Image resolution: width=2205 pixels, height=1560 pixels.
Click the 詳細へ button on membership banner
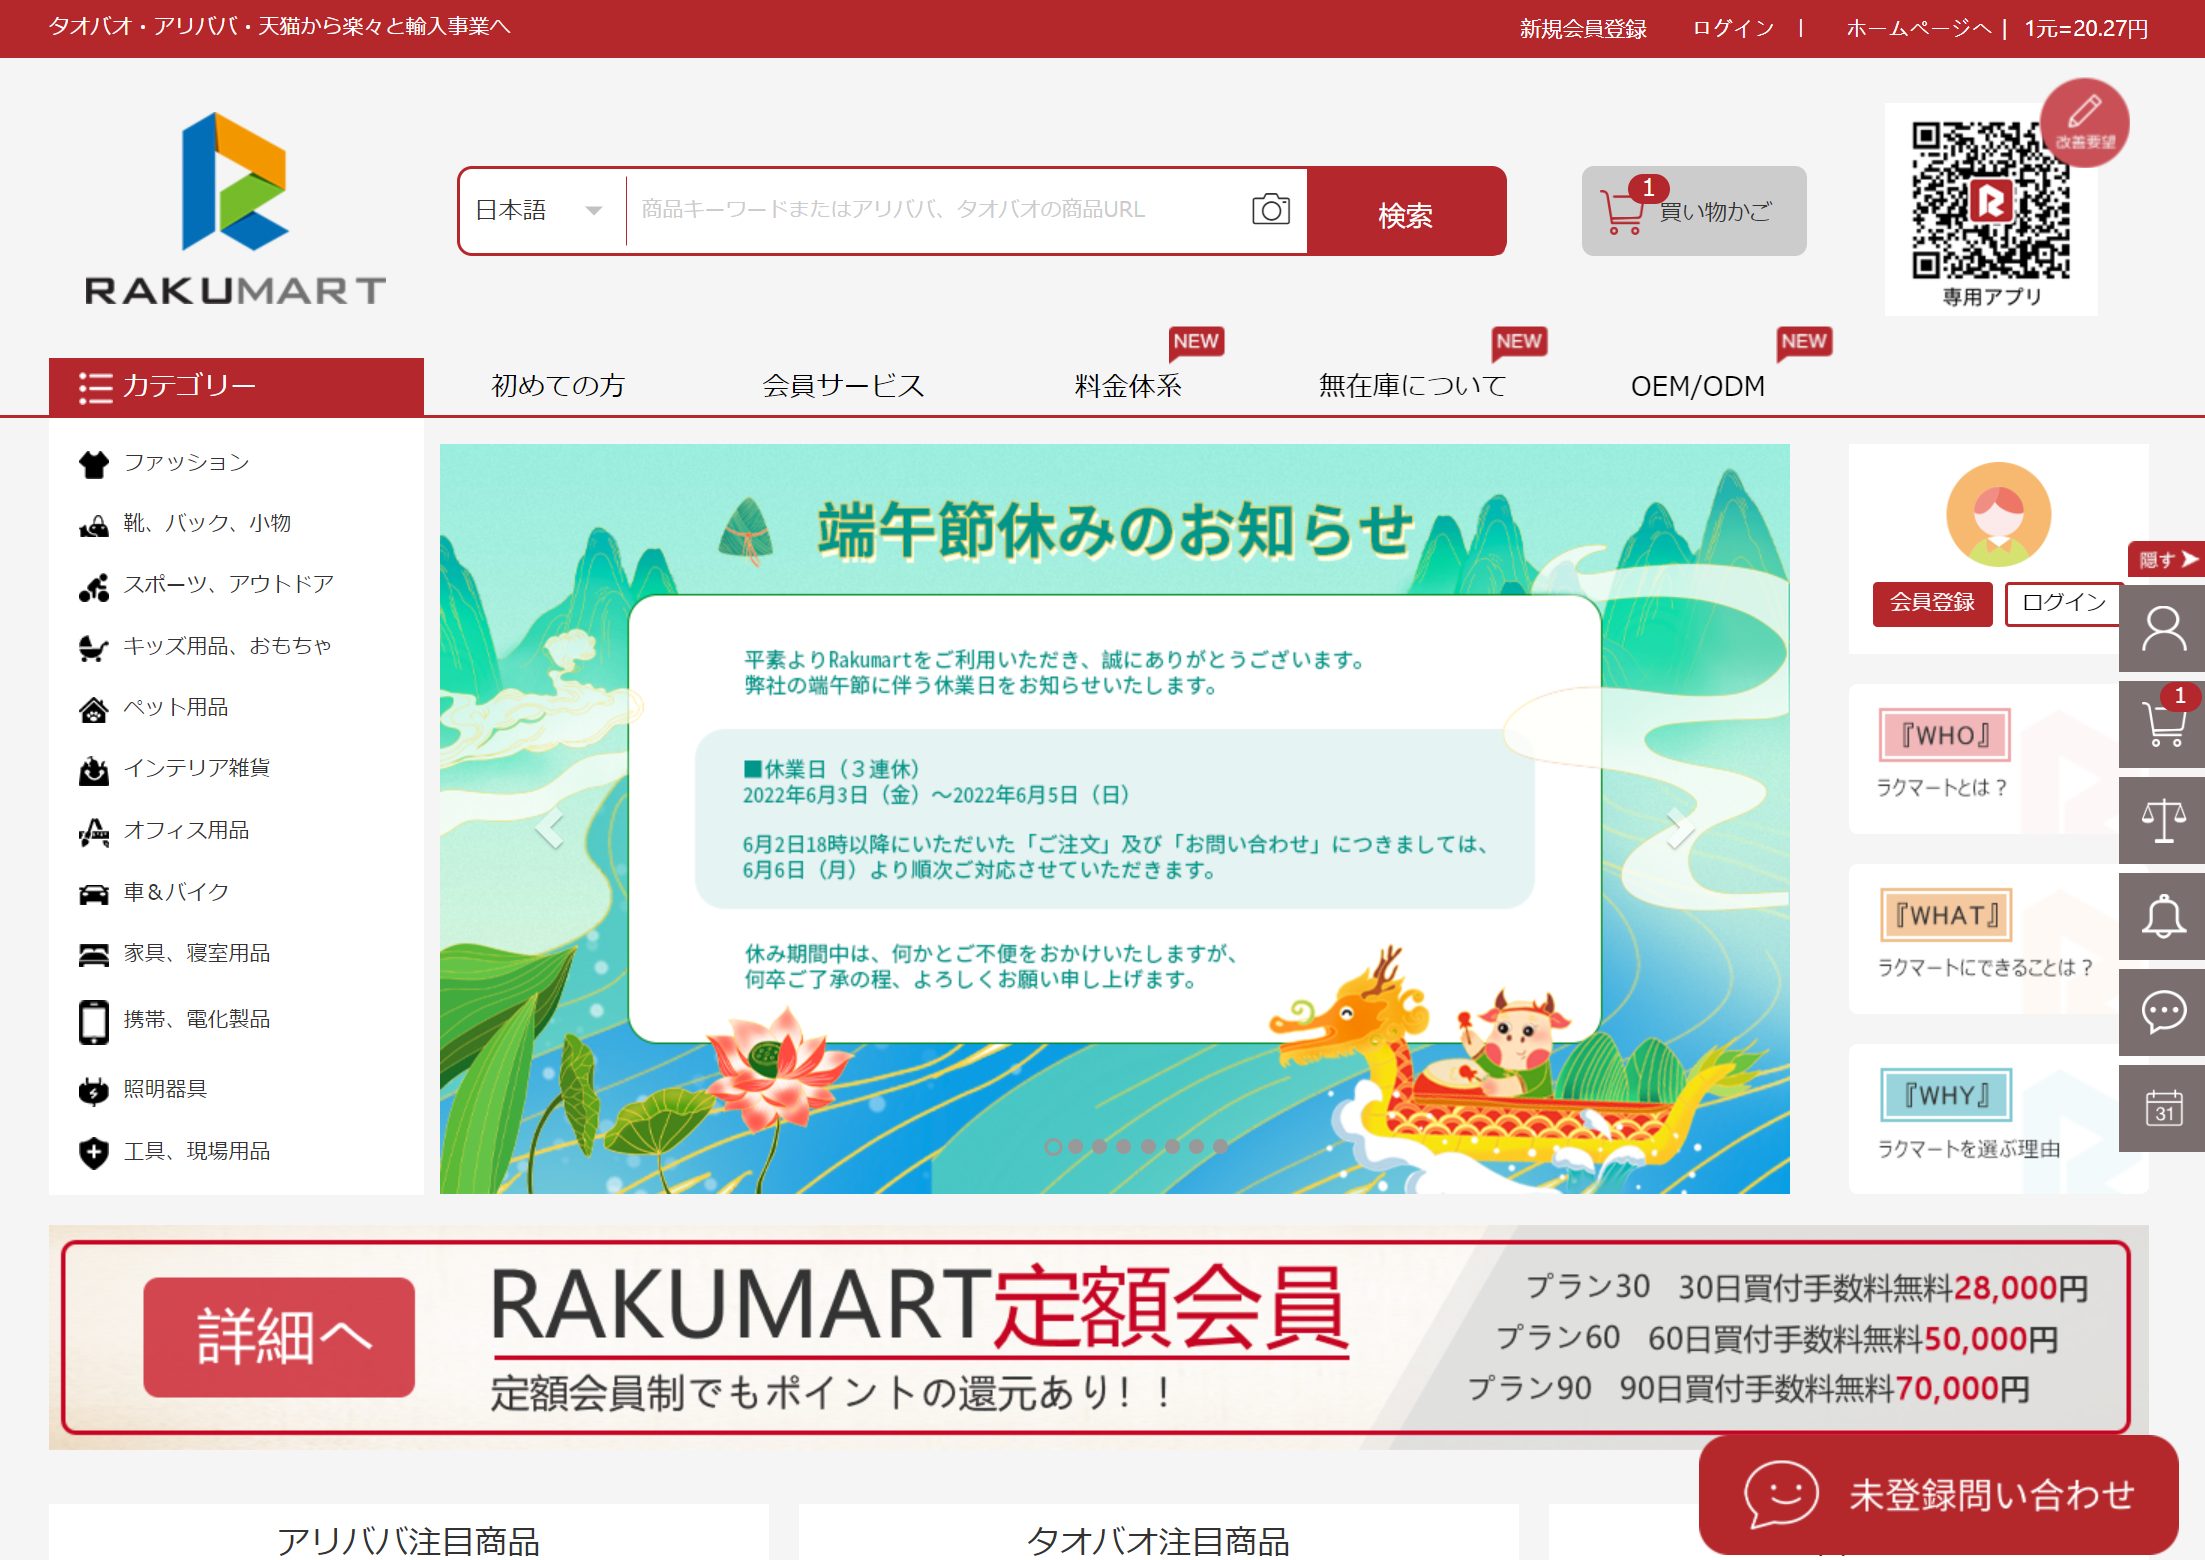click(279, 1337)
